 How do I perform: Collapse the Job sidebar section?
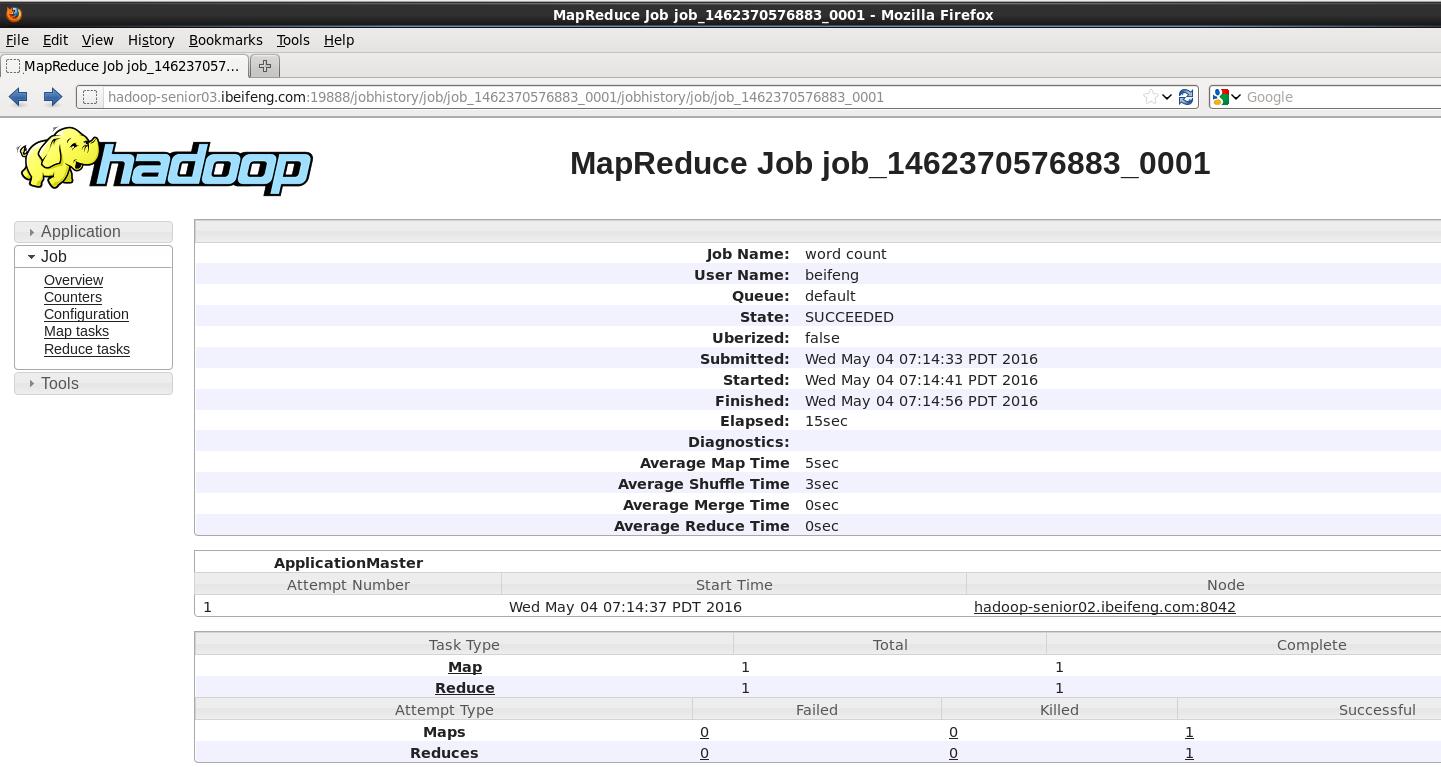[93, 256]
